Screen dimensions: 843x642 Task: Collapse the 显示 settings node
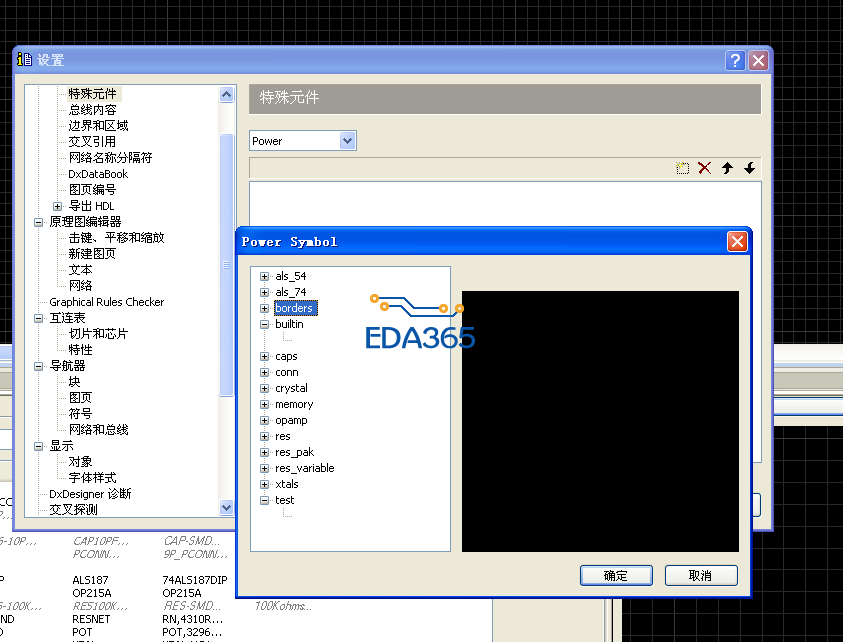38,446
